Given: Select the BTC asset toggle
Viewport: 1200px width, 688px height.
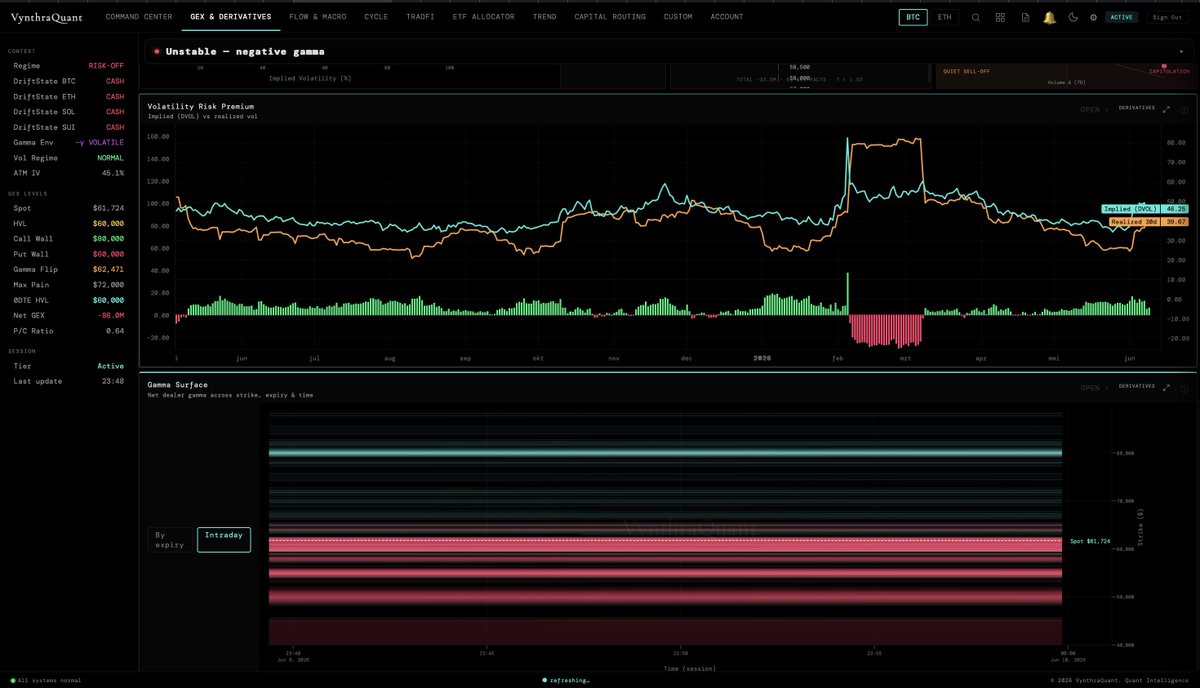Looking at the screenshot, I should [x=913, y=17].
